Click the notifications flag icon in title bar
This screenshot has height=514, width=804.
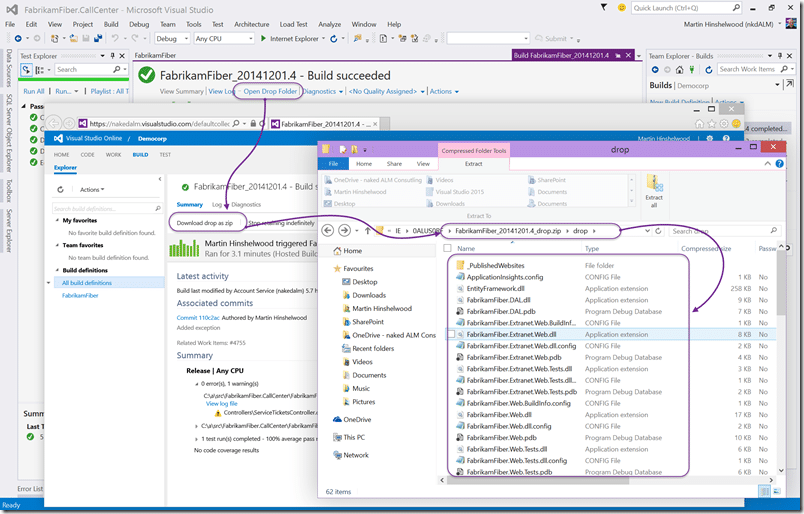coord(604,7)
